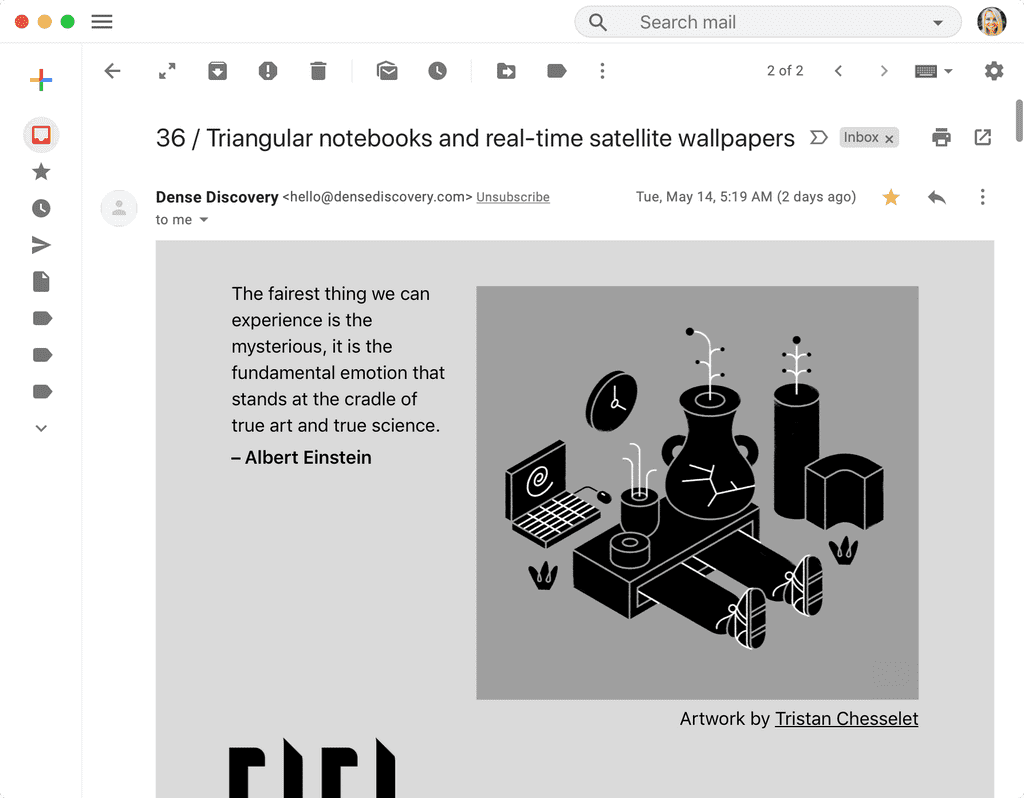Open the third label icon in sidebar

42,391
